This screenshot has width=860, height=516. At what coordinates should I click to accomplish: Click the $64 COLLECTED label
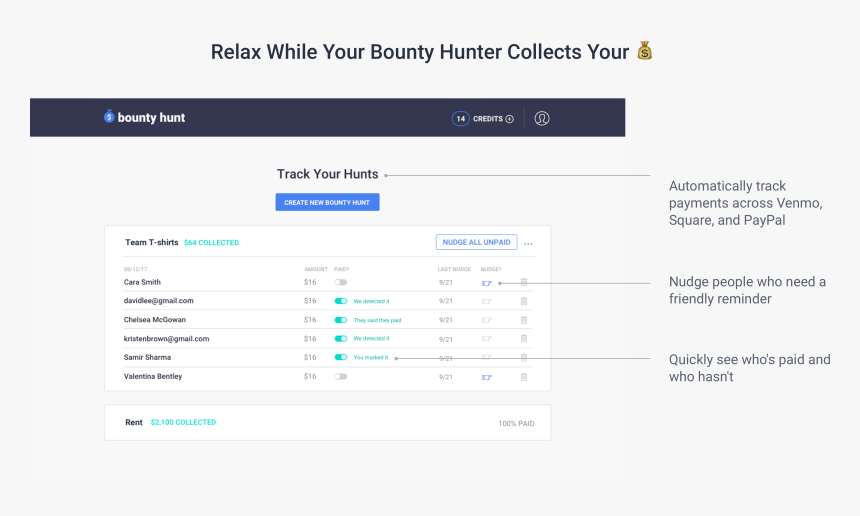(x=212, y=243)
